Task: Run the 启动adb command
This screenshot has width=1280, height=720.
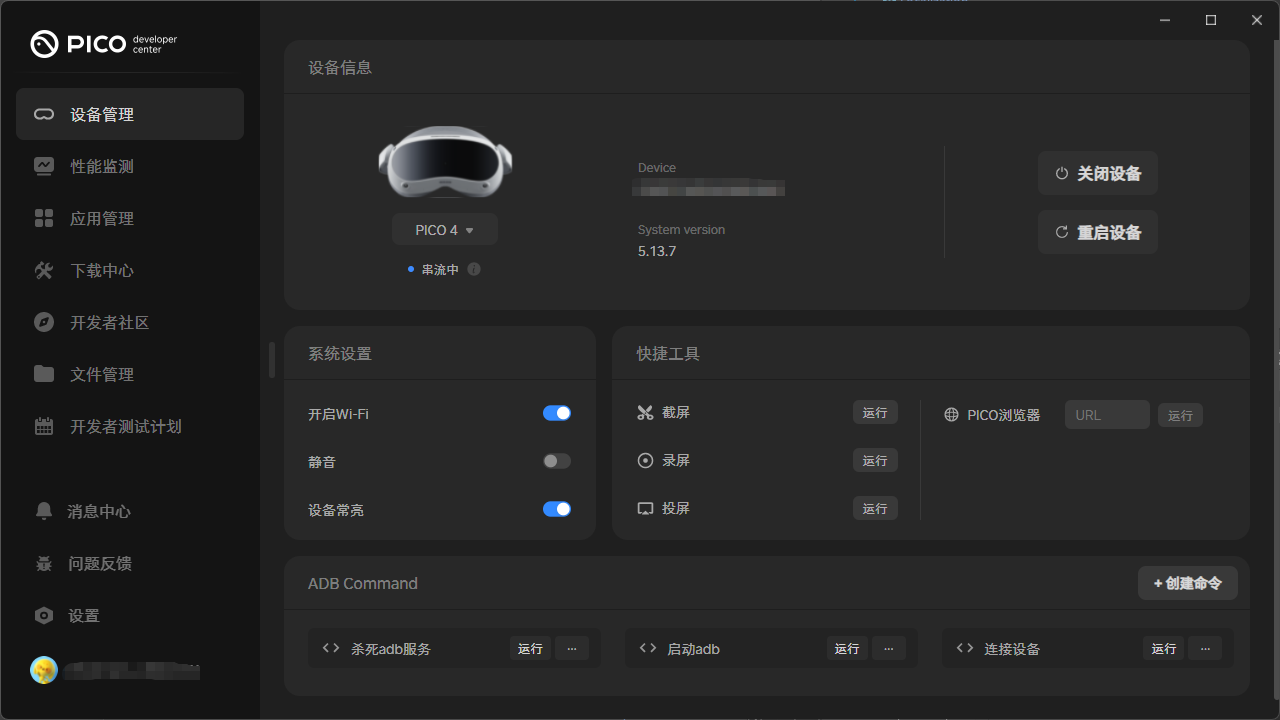Action: tap(847, 649)
